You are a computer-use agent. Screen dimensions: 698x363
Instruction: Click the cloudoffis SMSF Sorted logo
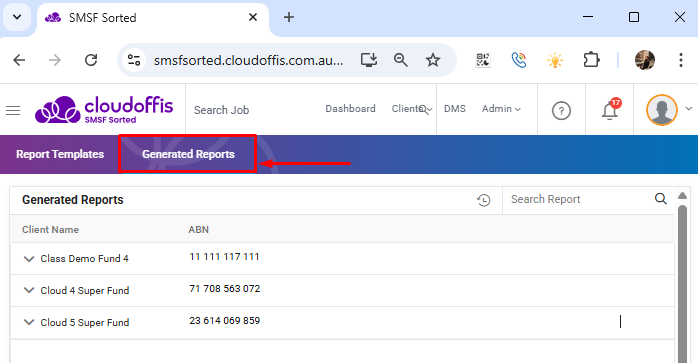click(x=104, y=109)
